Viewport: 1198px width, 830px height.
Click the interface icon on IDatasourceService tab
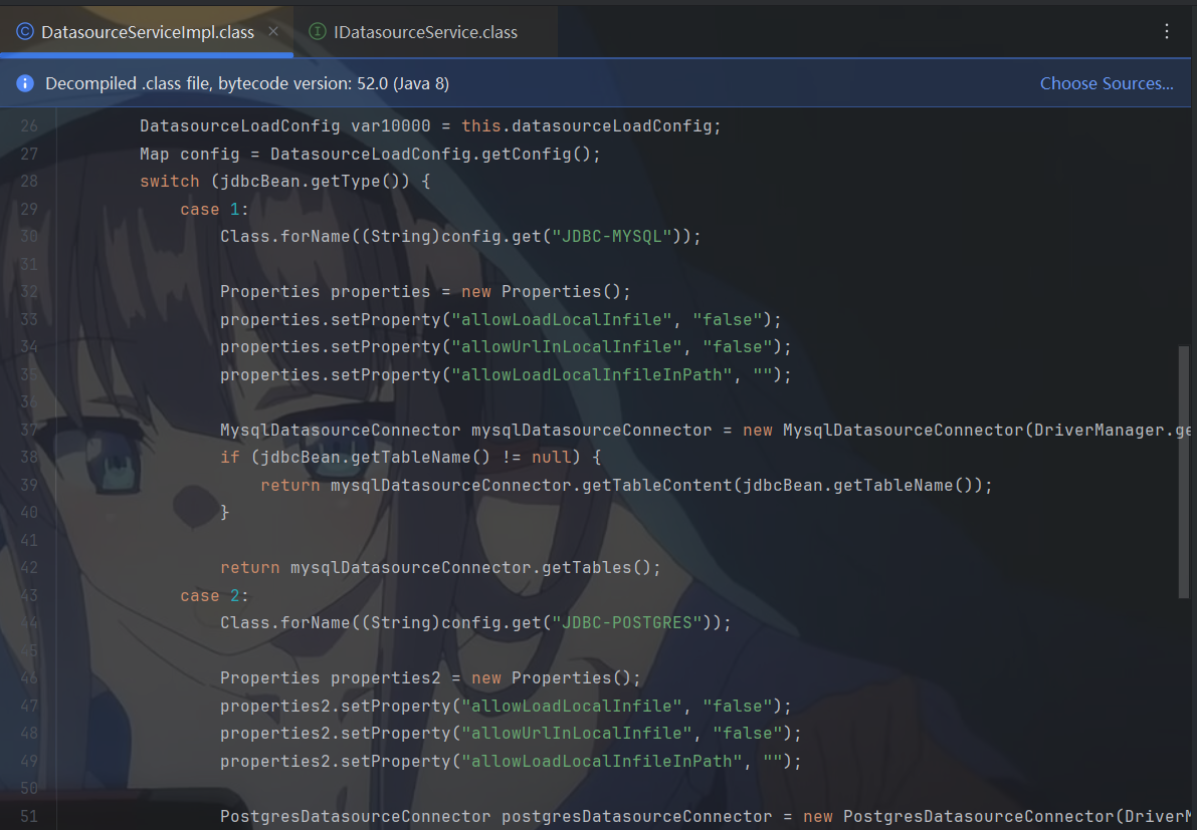click(x=318, y=32)
